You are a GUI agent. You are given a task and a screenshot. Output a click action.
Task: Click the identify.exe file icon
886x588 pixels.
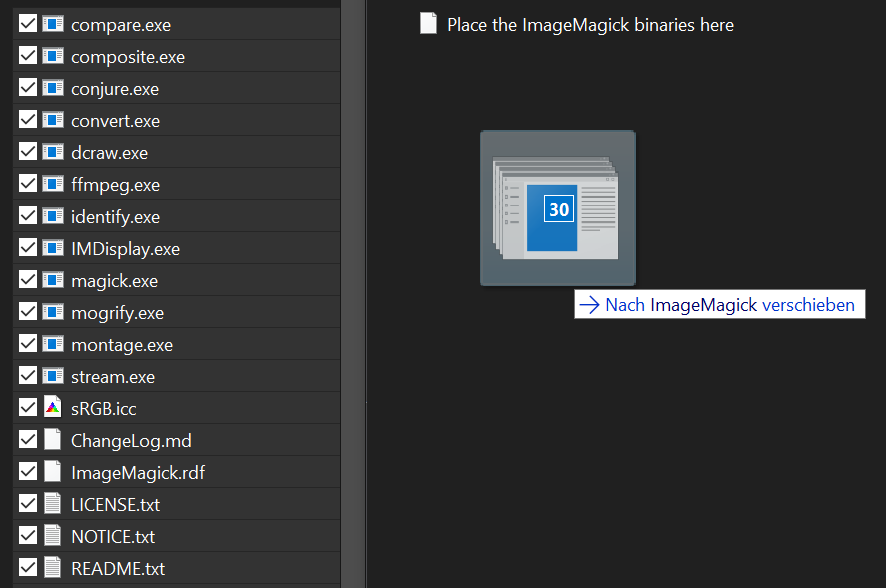pos(53,216)
